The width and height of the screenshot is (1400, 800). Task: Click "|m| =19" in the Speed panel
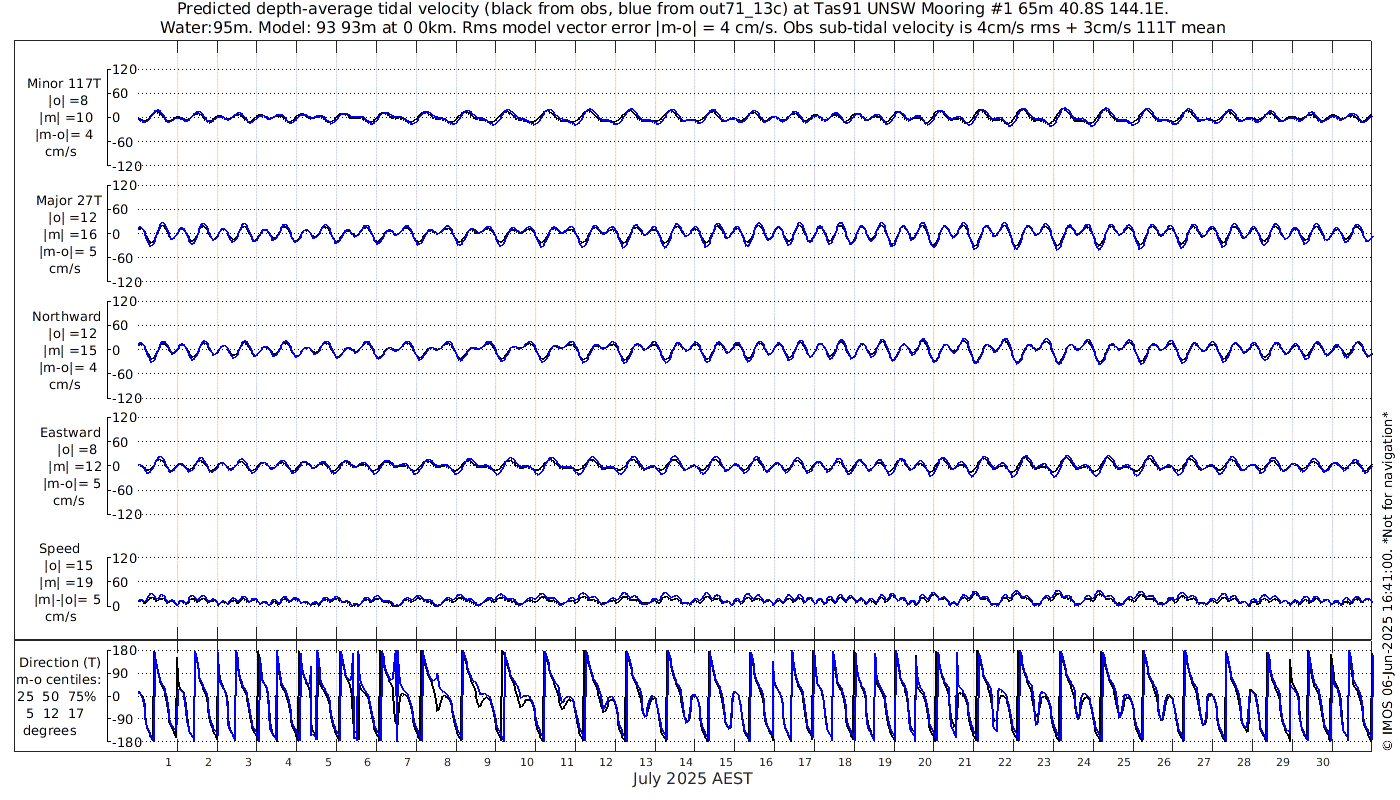coord(66,583)
